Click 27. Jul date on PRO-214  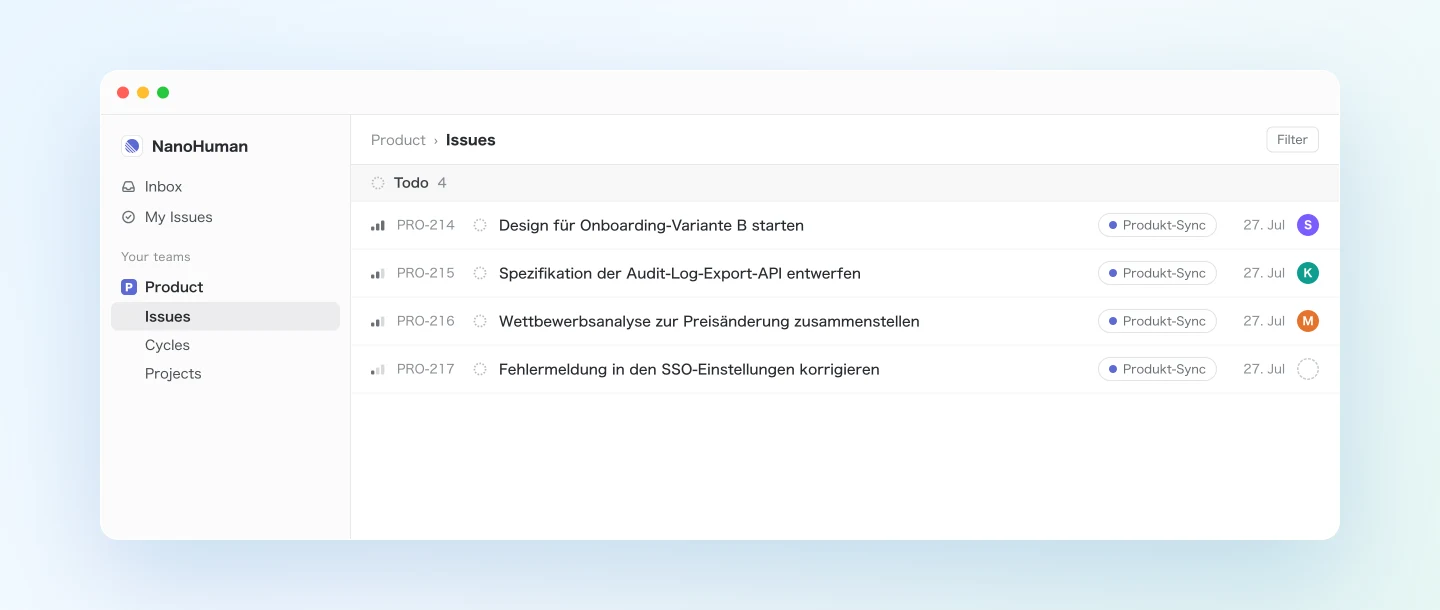pos(1264,225)
